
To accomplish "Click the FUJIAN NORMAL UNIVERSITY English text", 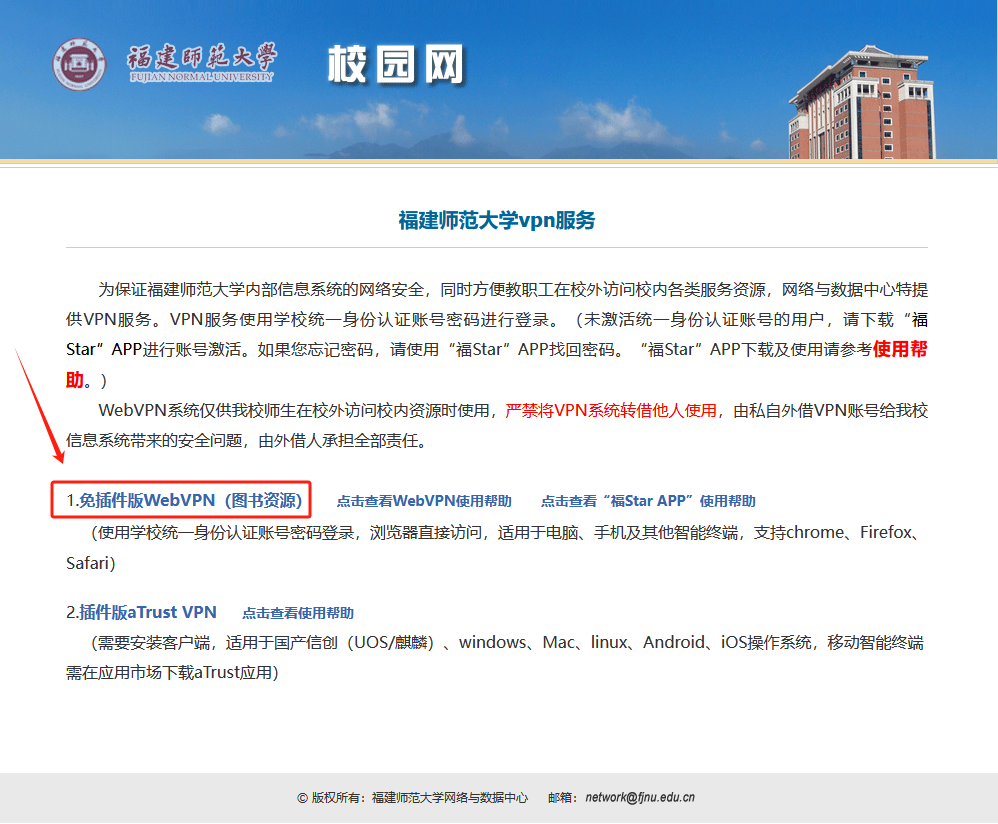I will click(200, 77).
